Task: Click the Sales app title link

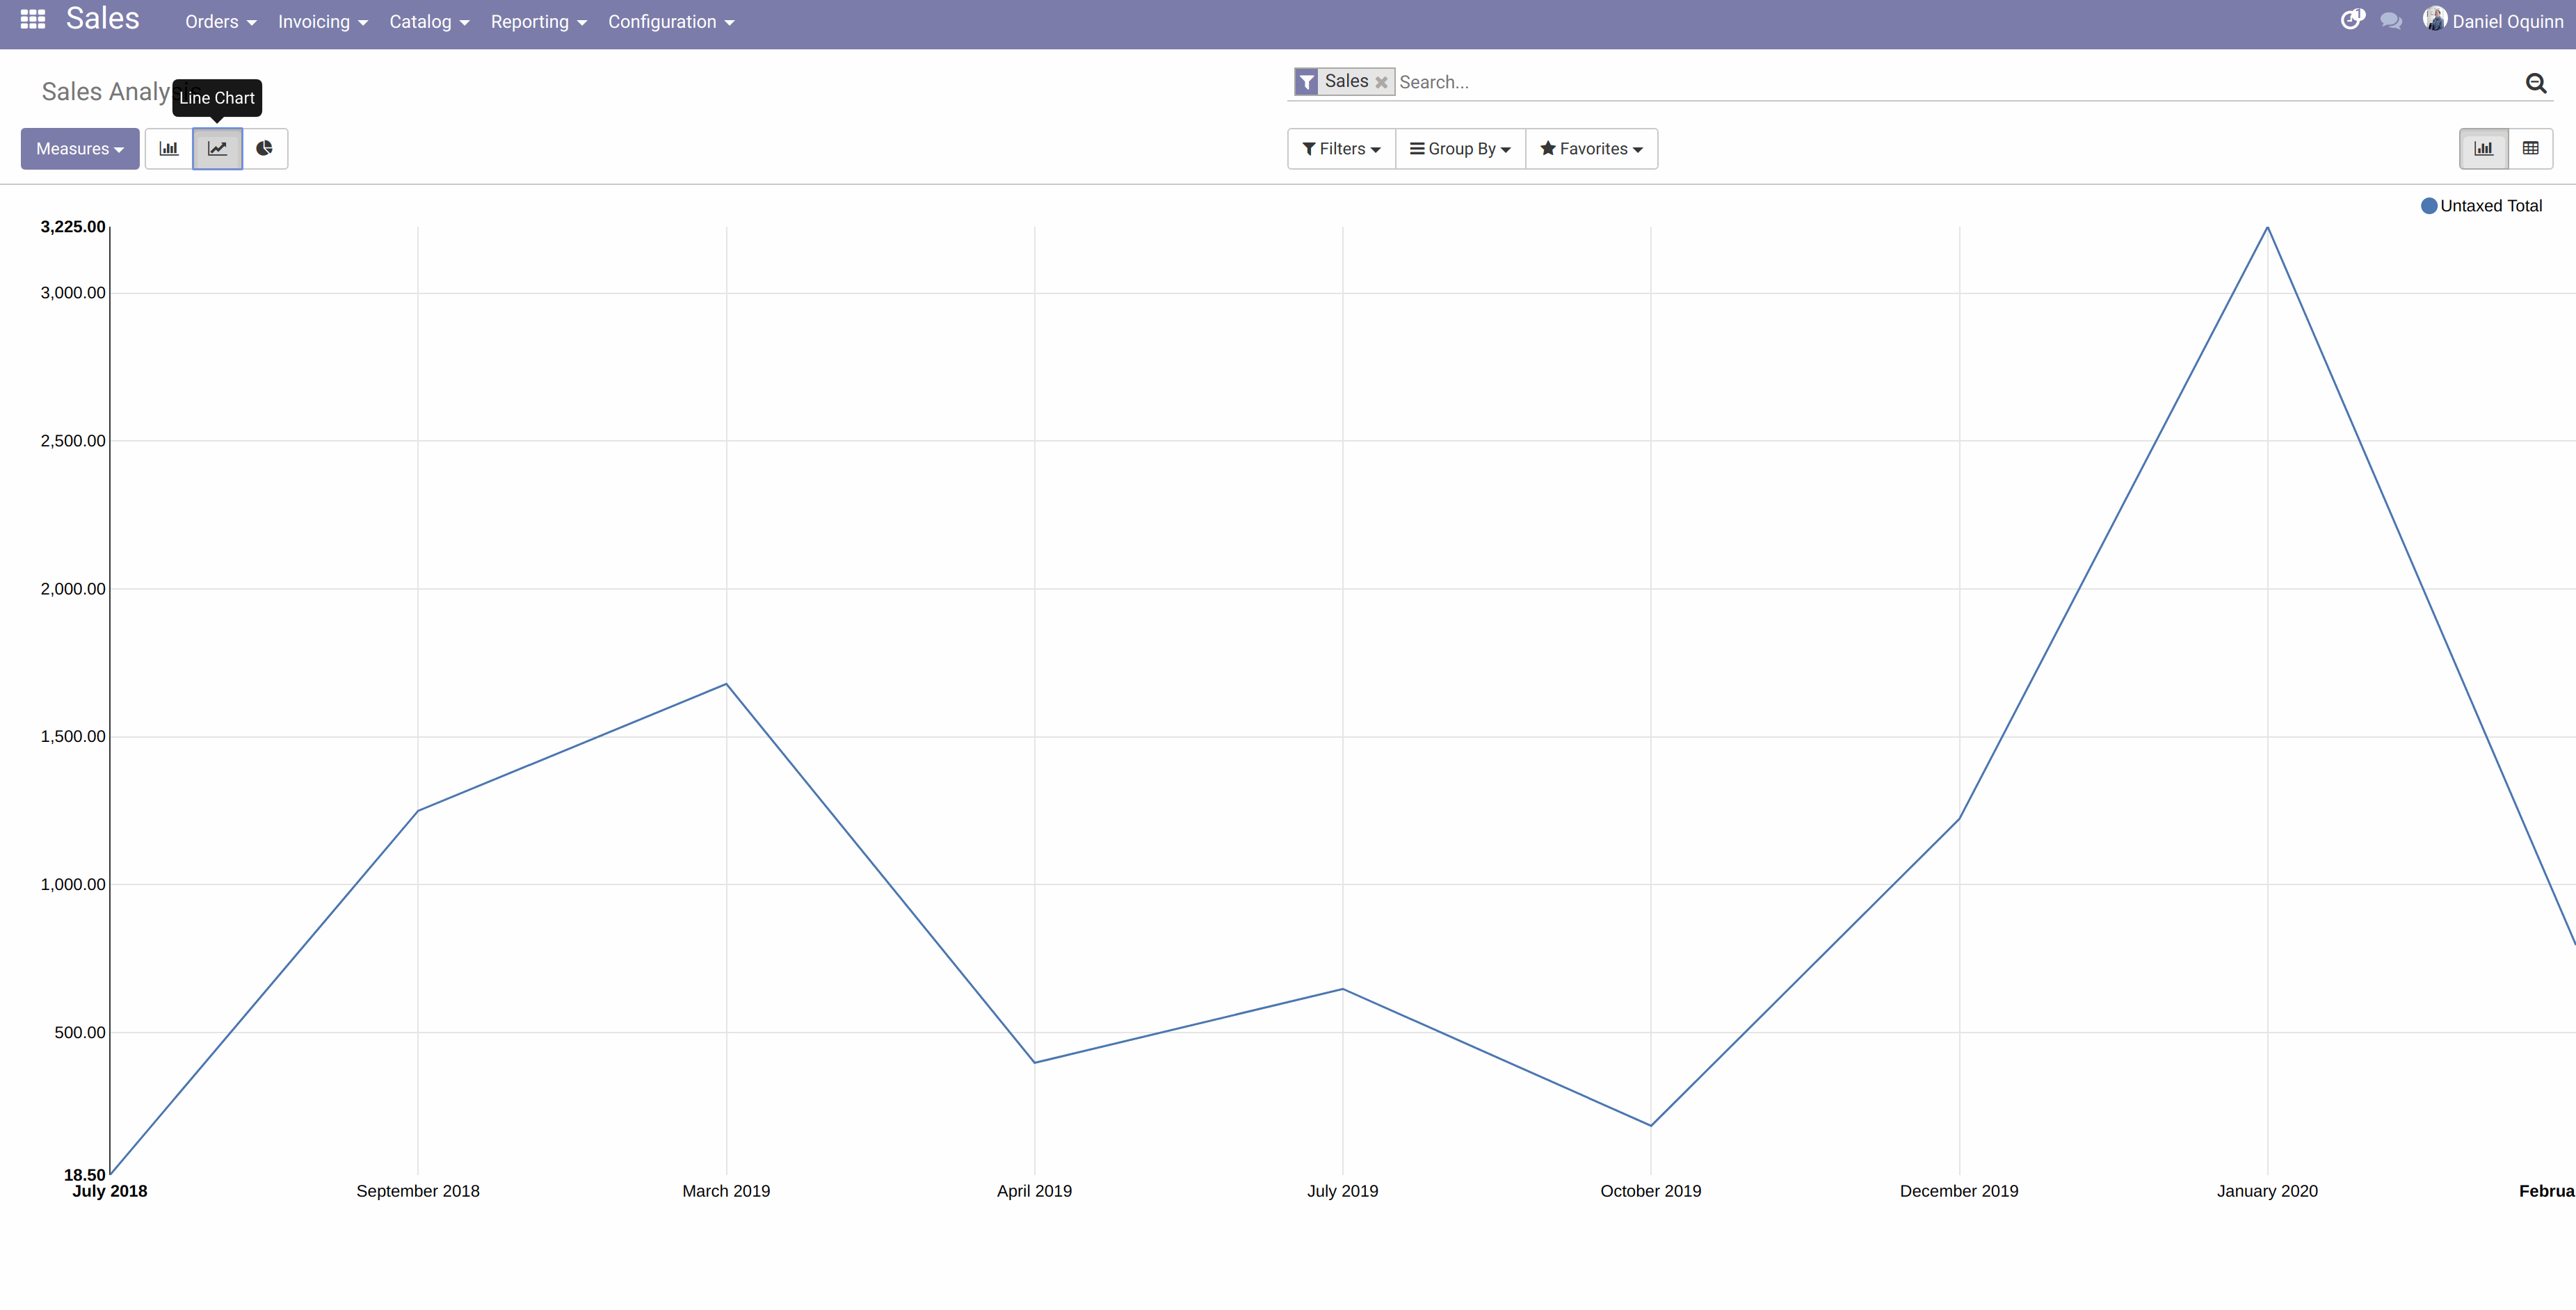Action: pos(102,19)
